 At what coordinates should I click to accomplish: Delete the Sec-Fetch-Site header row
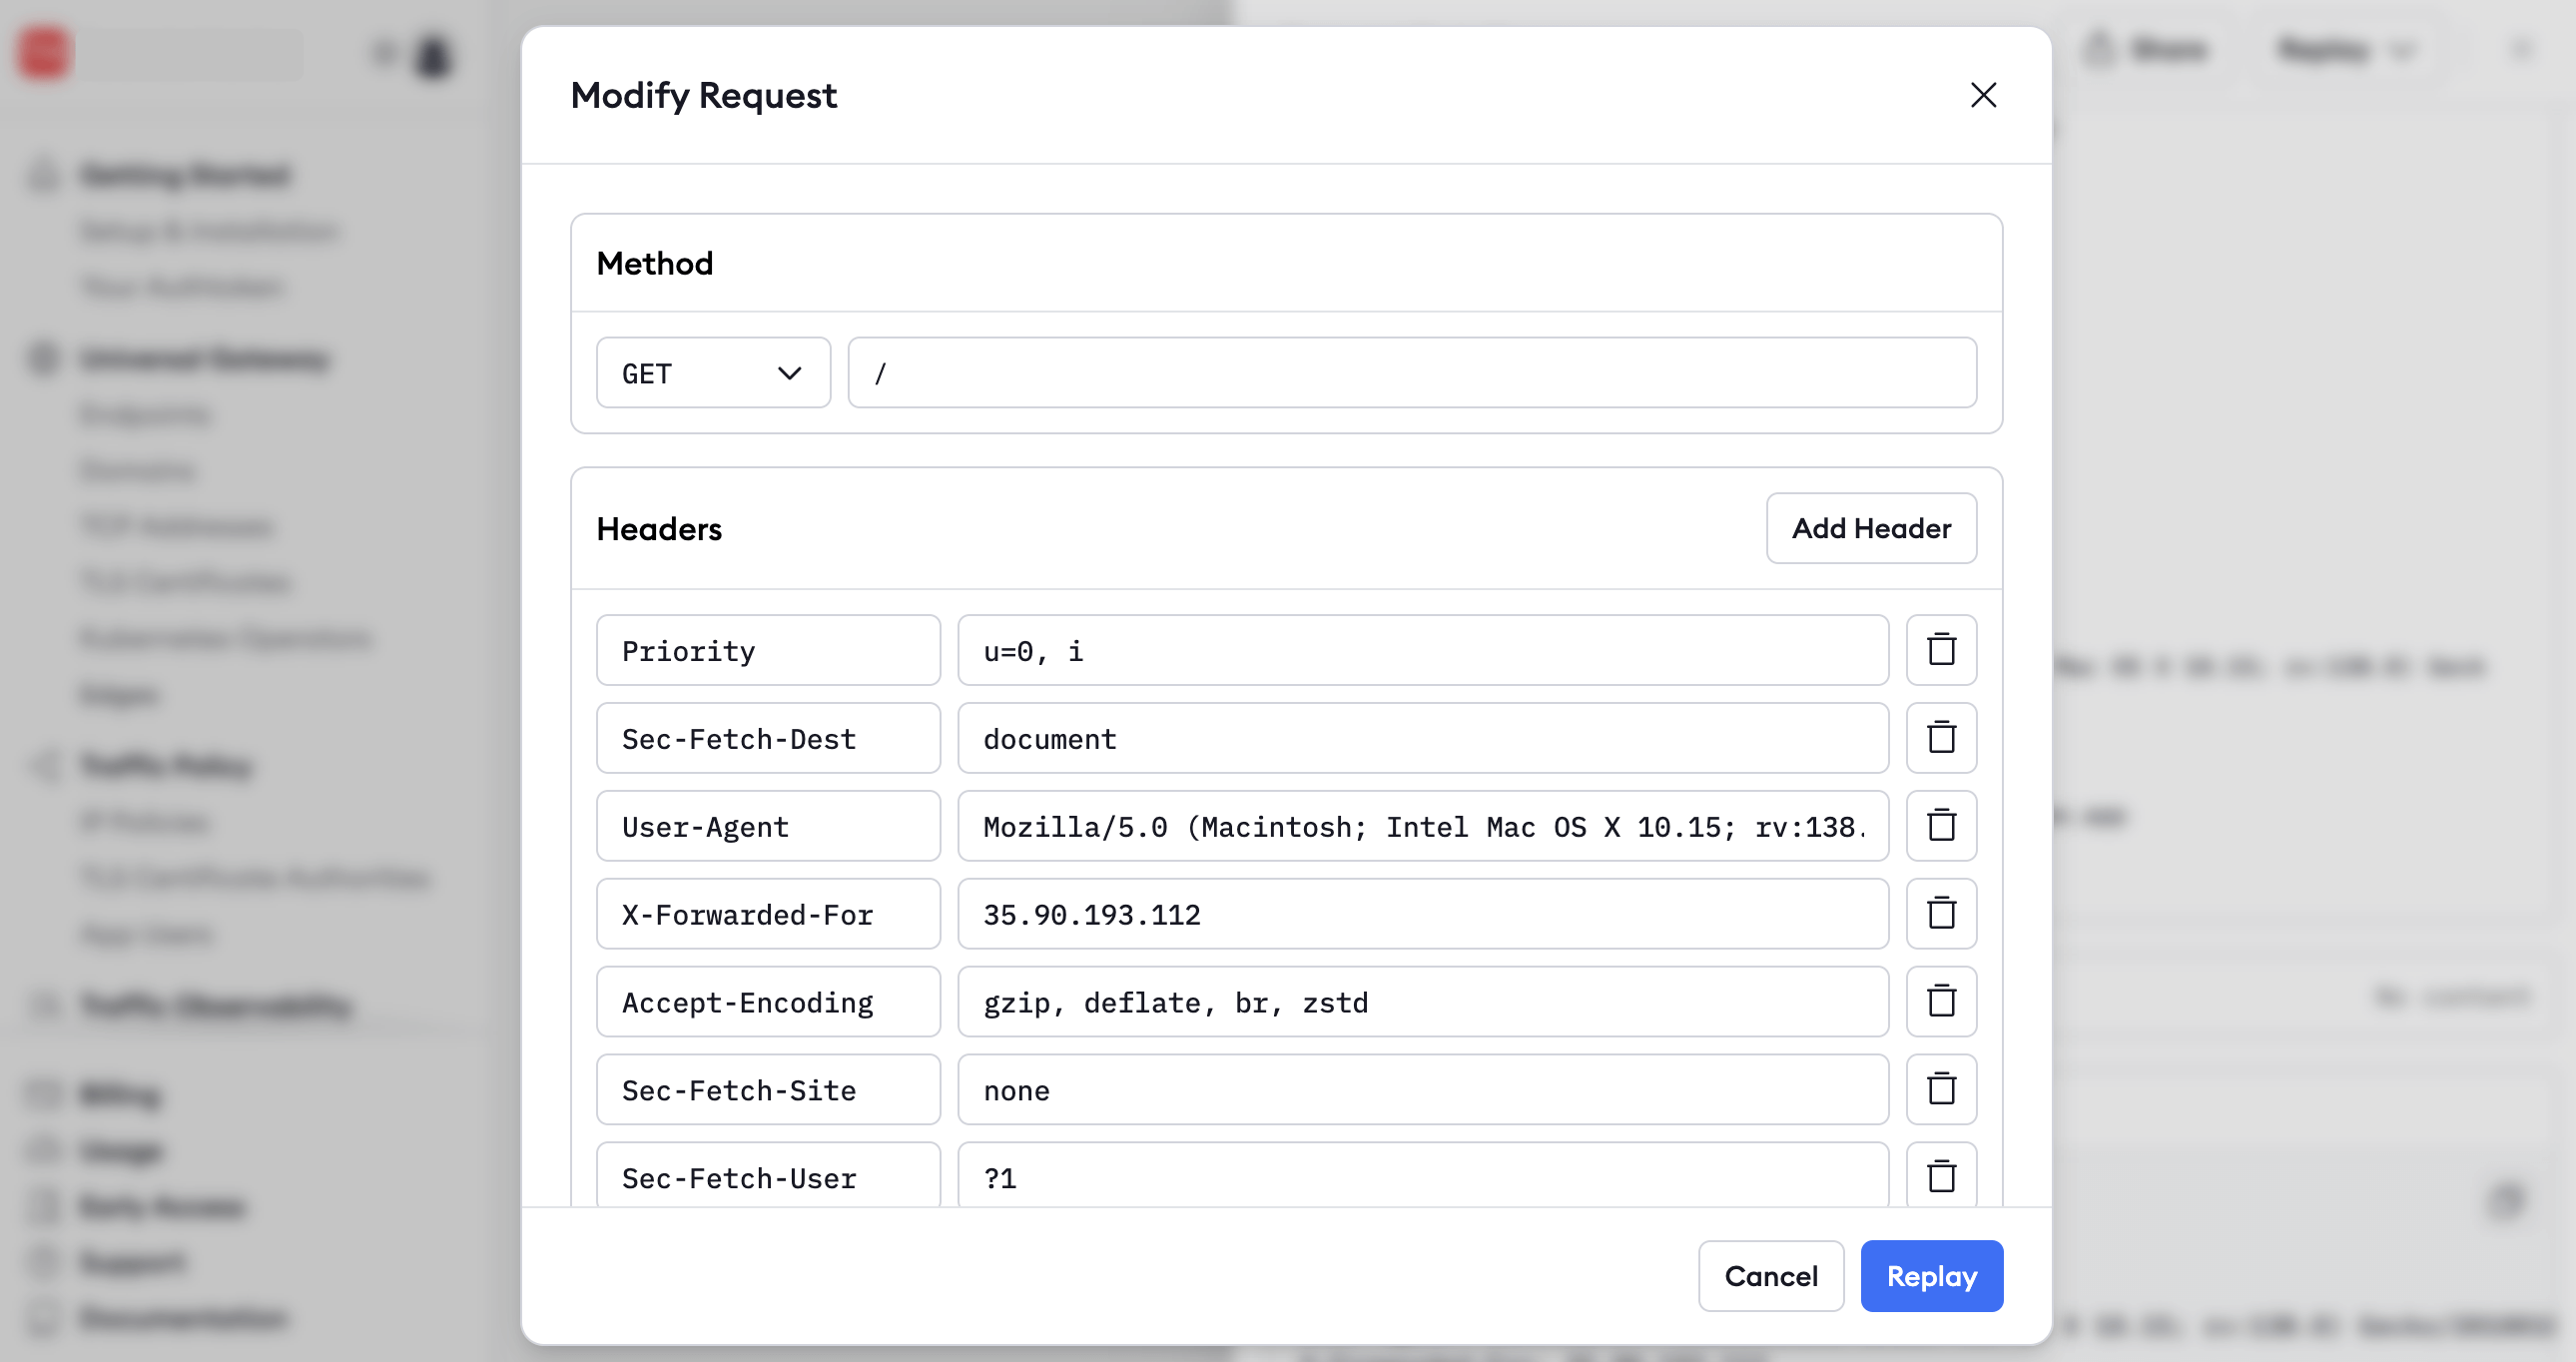coord(1940,1089)
